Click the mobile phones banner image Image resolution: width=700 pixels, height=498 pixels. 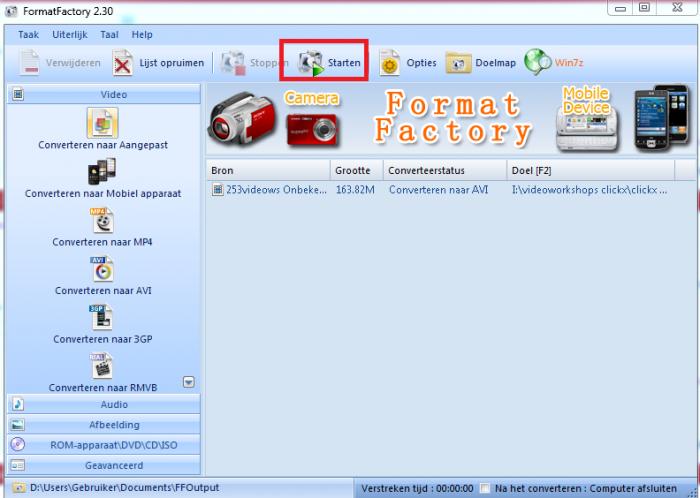662,118
